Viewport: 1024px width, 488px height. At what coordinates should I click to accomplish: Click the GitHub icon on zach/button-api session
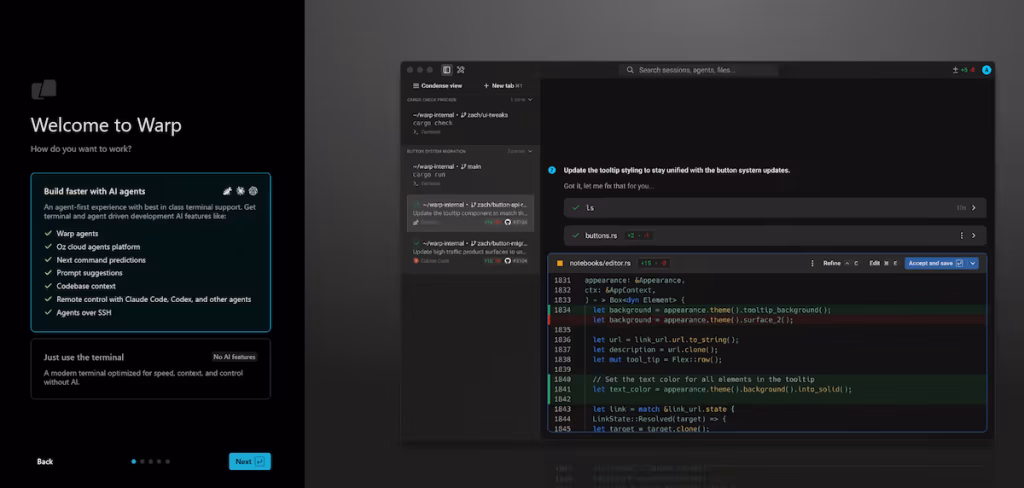(507, 223)
